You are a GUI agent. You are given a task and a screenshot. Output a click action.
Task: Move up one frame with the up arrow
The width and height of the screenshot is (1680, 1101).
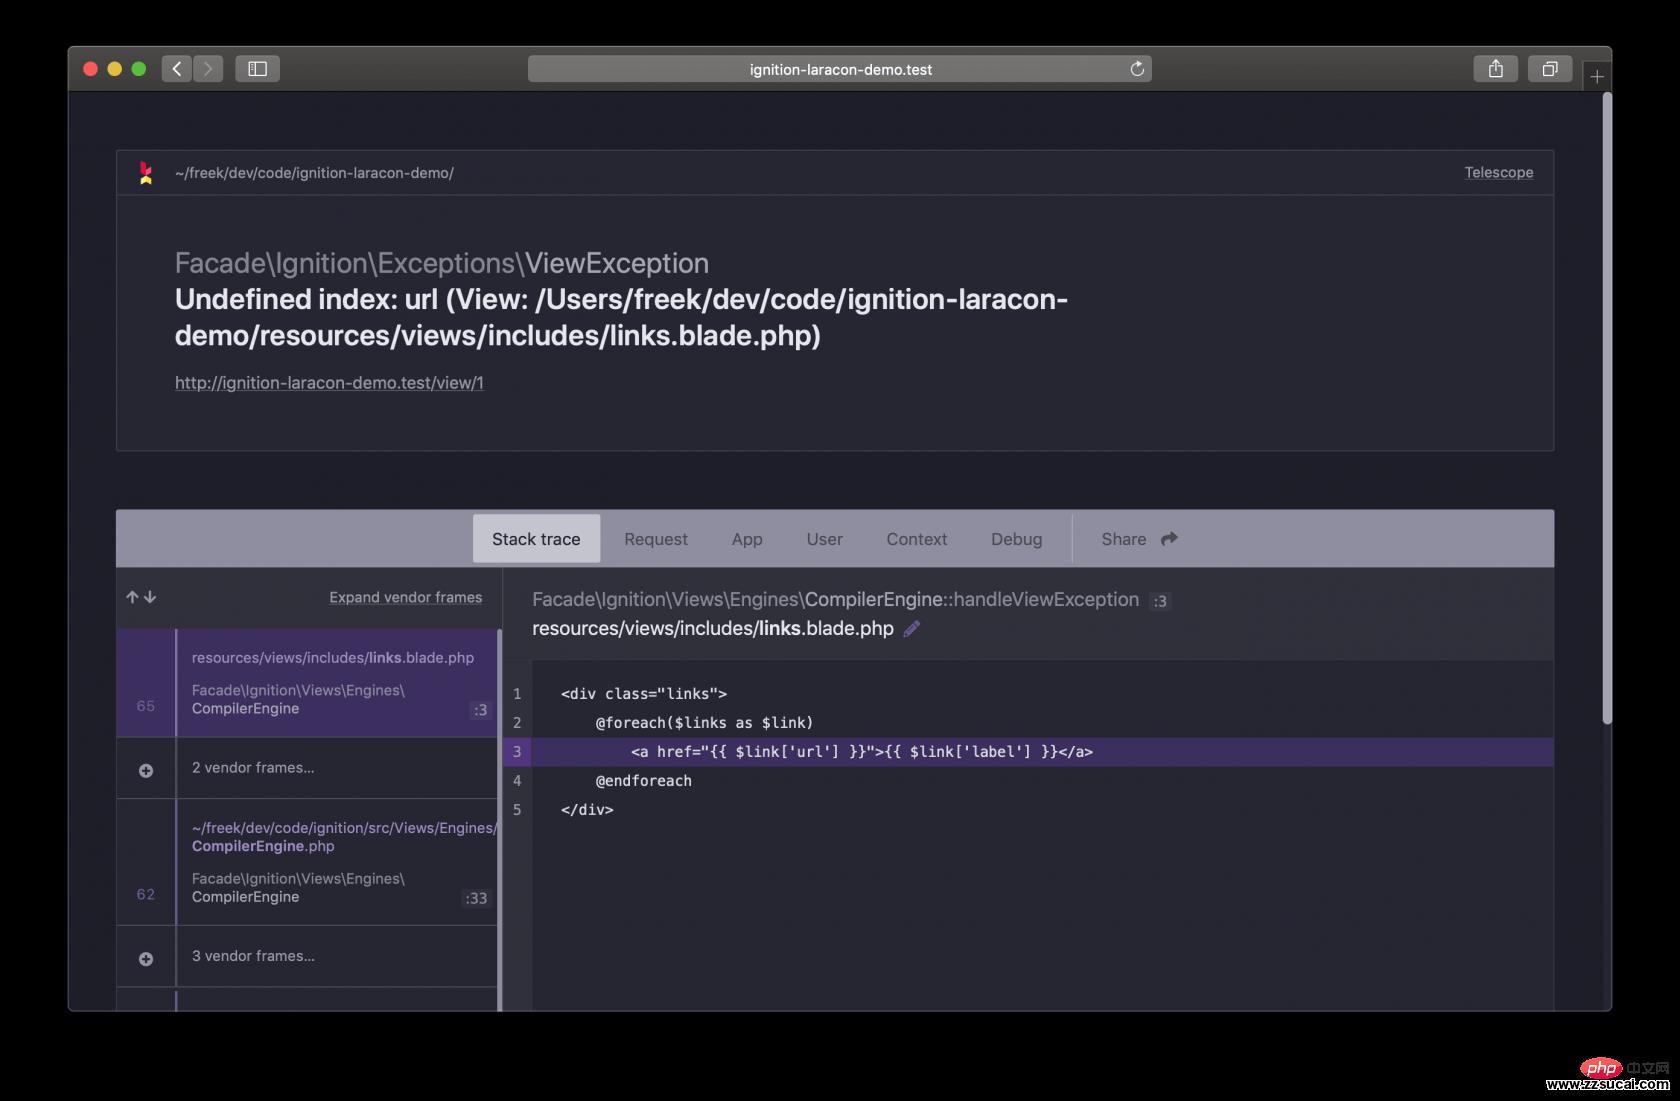(x=132, y=597)
